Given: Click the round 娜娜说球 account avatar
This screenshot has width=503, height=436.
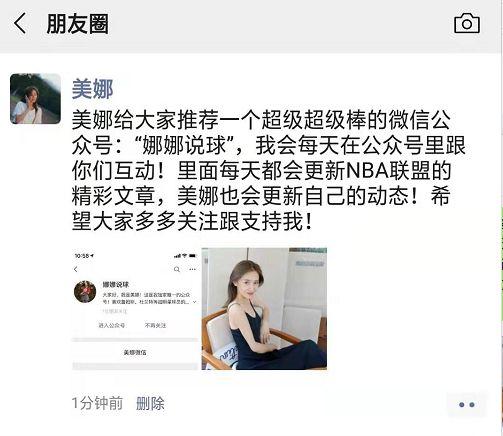Looking at the screenshot, I should click(85, 292).
